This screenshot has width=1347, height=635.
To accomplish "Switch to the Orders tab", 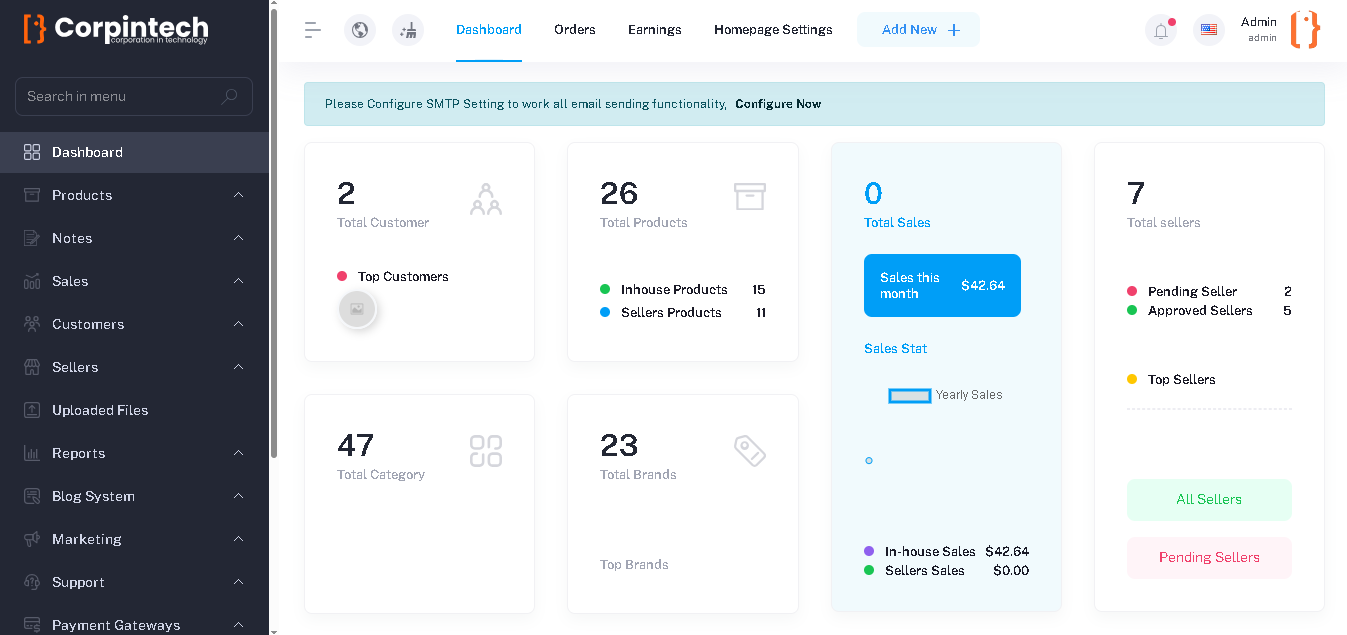I will pos(575,30).
